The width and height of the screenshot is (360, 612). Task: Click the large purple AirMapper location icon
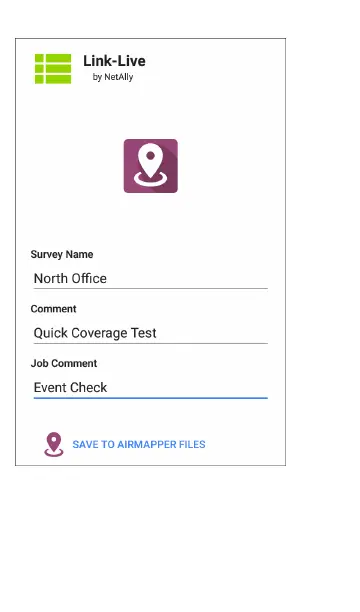click(x=151, y=166)
